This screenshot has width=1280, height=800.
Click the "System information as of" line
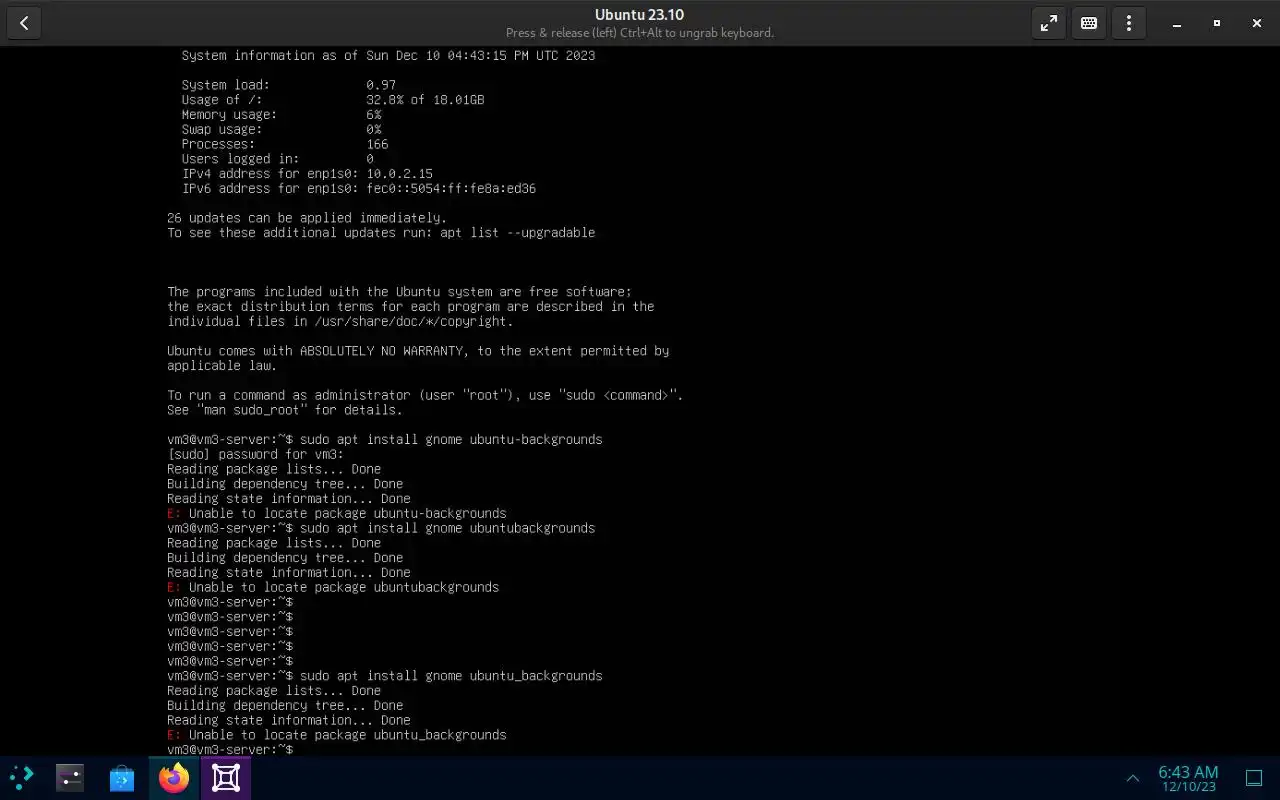coord(388,56)
